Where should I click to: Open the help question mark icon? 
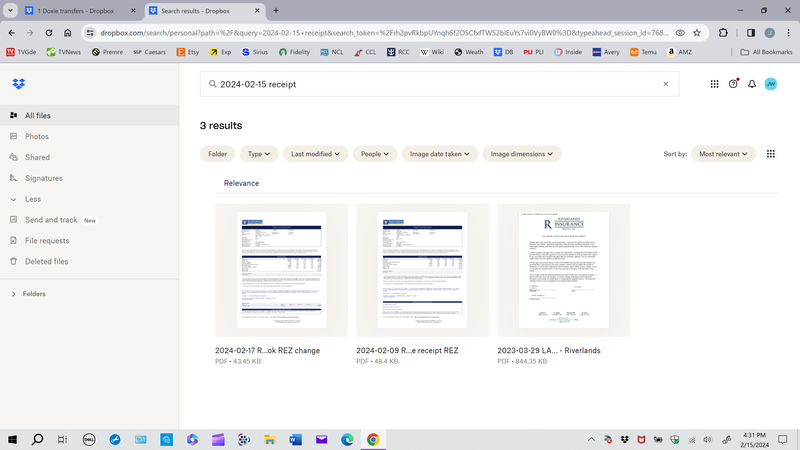[733, 84]
